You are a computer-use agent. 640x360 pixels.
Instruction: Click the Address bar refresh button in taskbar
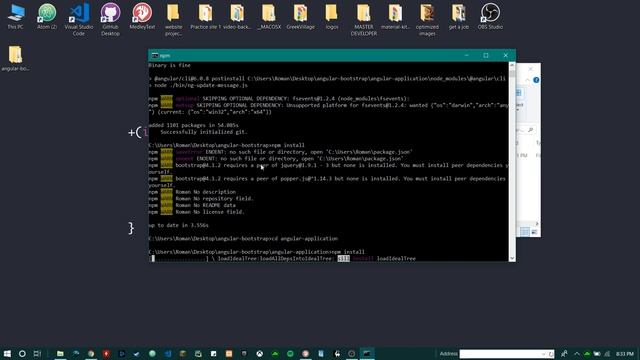pyautogui.click(x=551, y=353)
